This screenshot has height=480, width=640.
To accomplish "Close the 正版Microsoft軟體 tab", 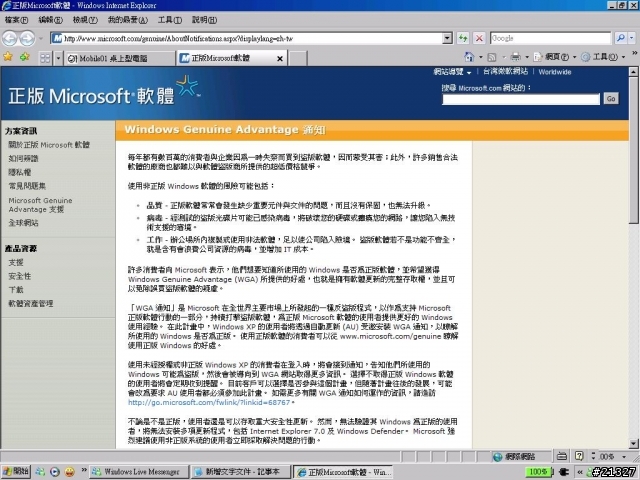I will (x=280, y=59).
